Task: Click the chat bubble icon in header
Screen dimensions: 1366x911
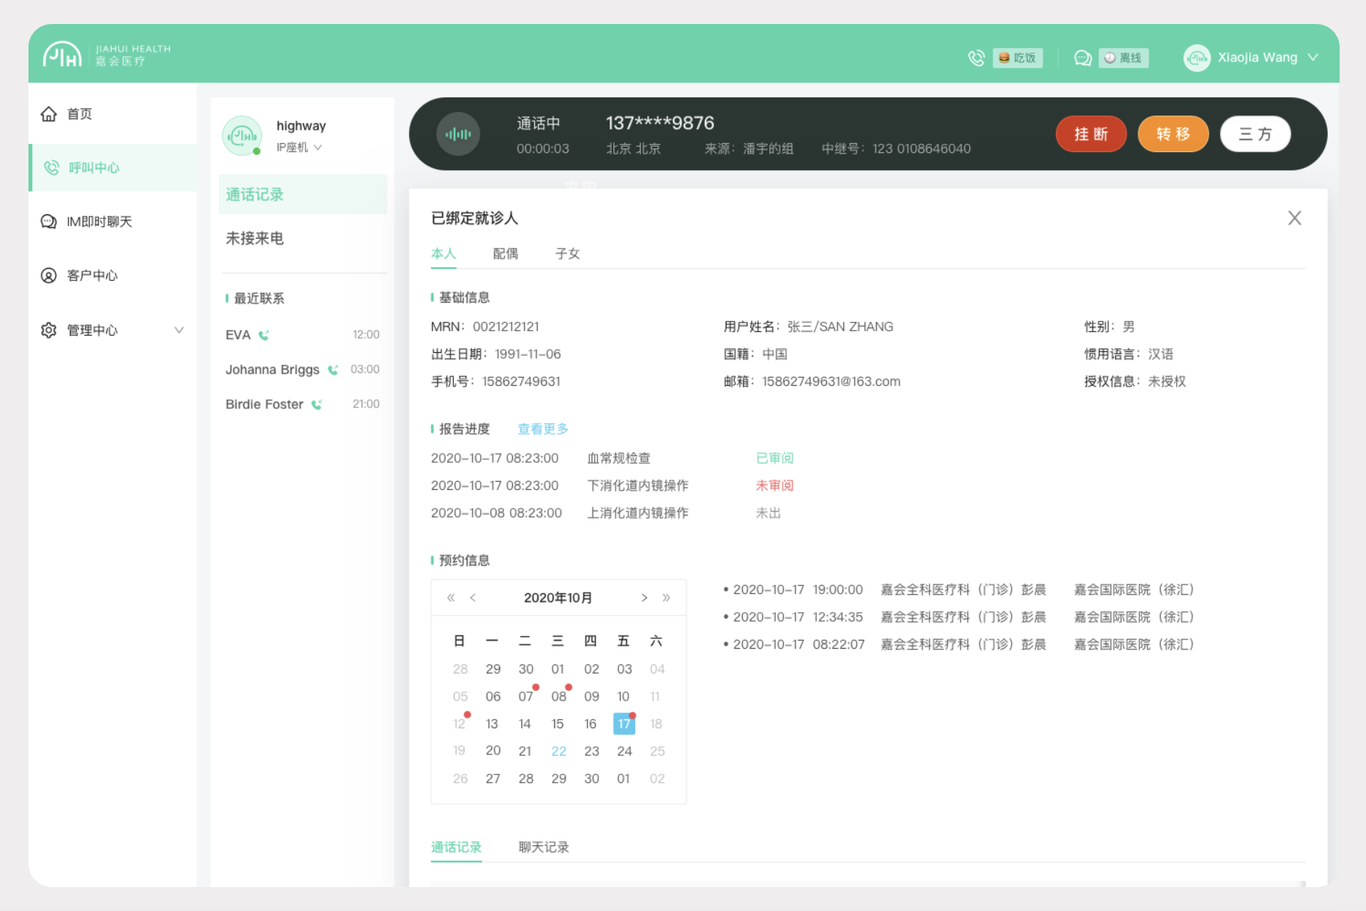Action: [x=1082, y=58]
